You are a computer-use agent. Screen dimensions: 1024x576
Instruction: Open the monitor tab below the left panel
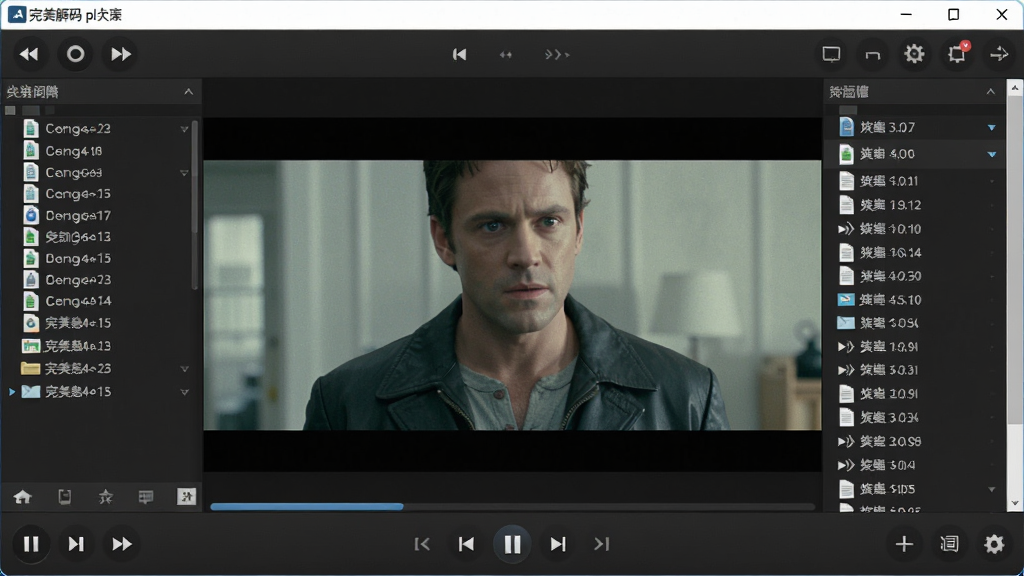tap(146, 498)
